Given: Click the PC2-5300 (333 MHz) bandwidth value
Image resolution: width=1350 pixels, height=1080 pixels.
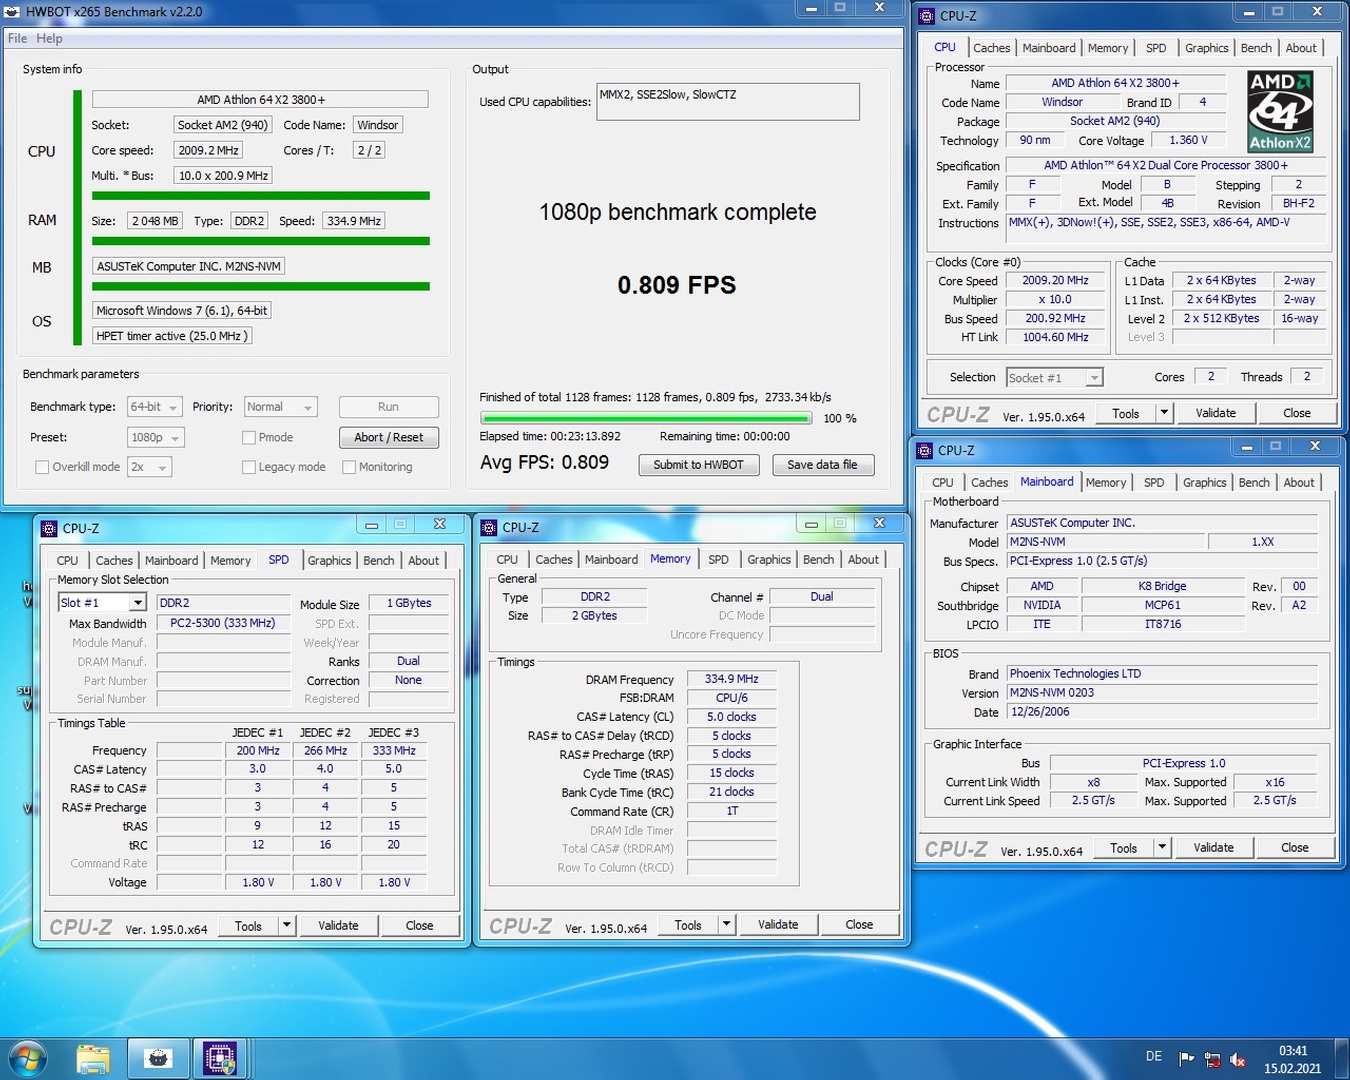Looking at the screenshot, I should pos(222,623).
